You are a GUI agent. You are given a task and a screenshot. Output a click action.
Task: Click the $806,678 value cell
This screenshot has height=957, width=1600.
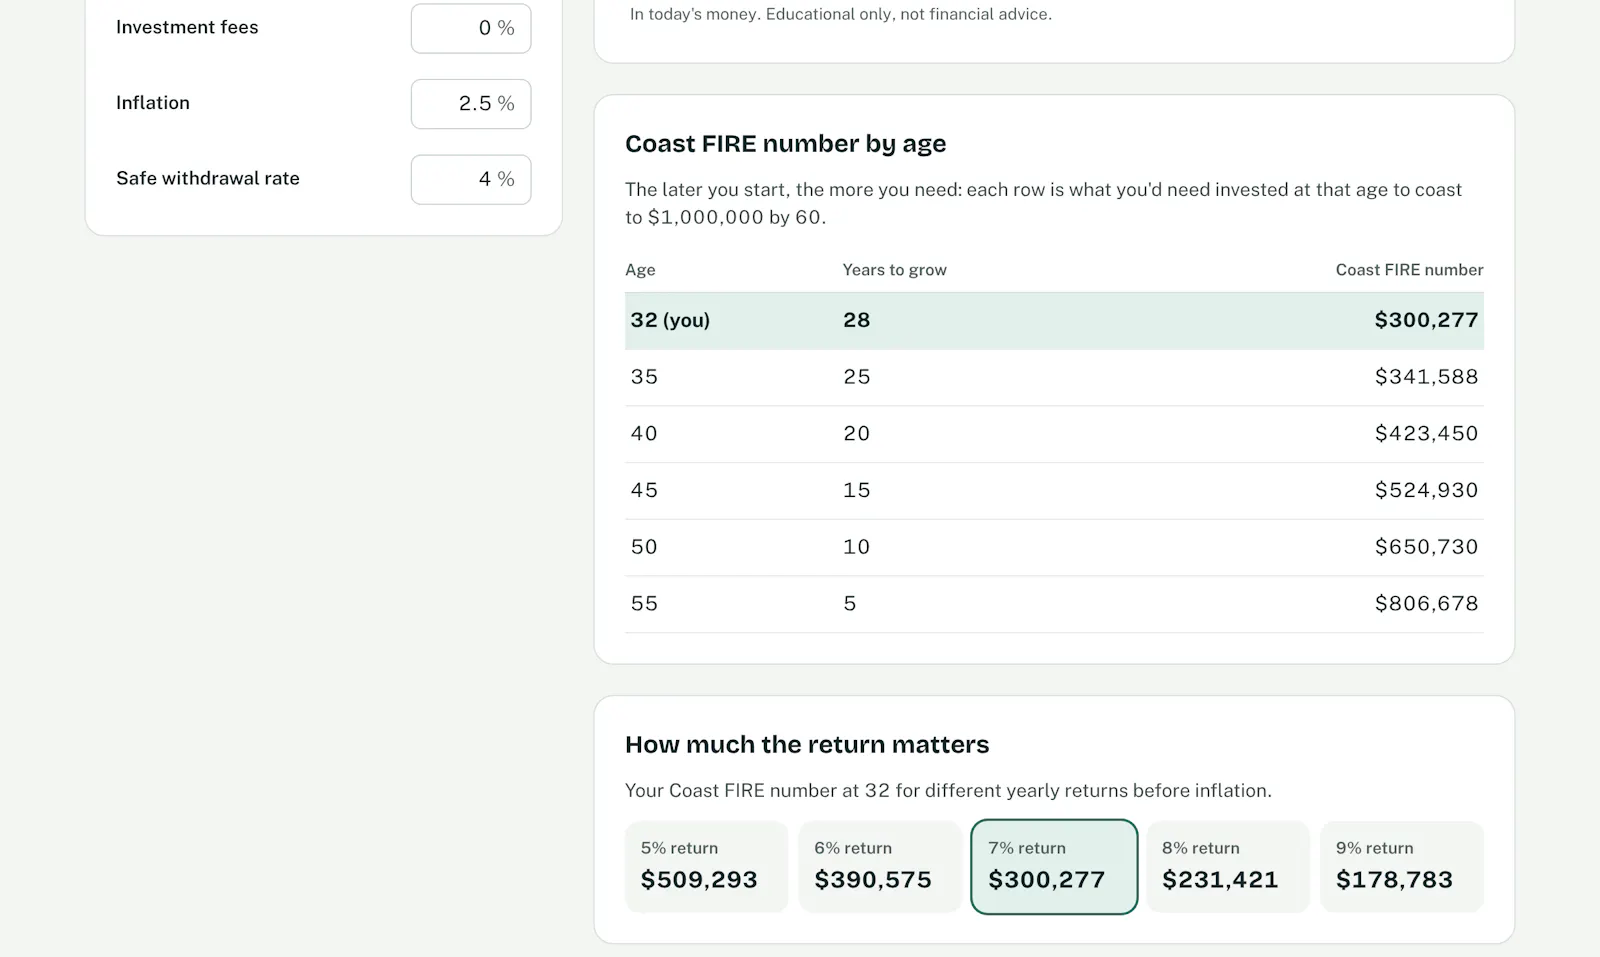pos(1426,604)
